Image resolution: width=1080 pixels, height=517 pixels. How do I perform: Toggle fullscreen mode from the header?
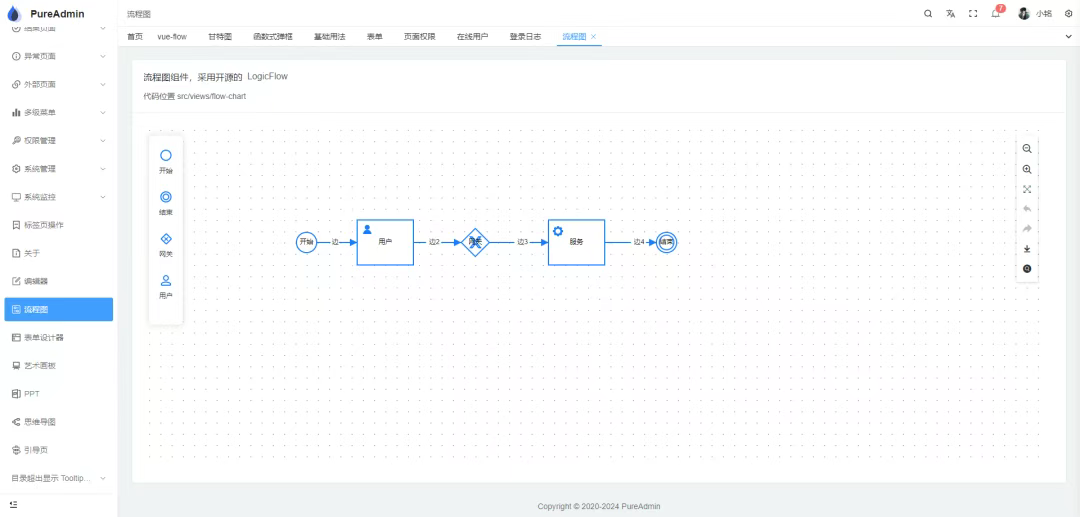[973, 13]
